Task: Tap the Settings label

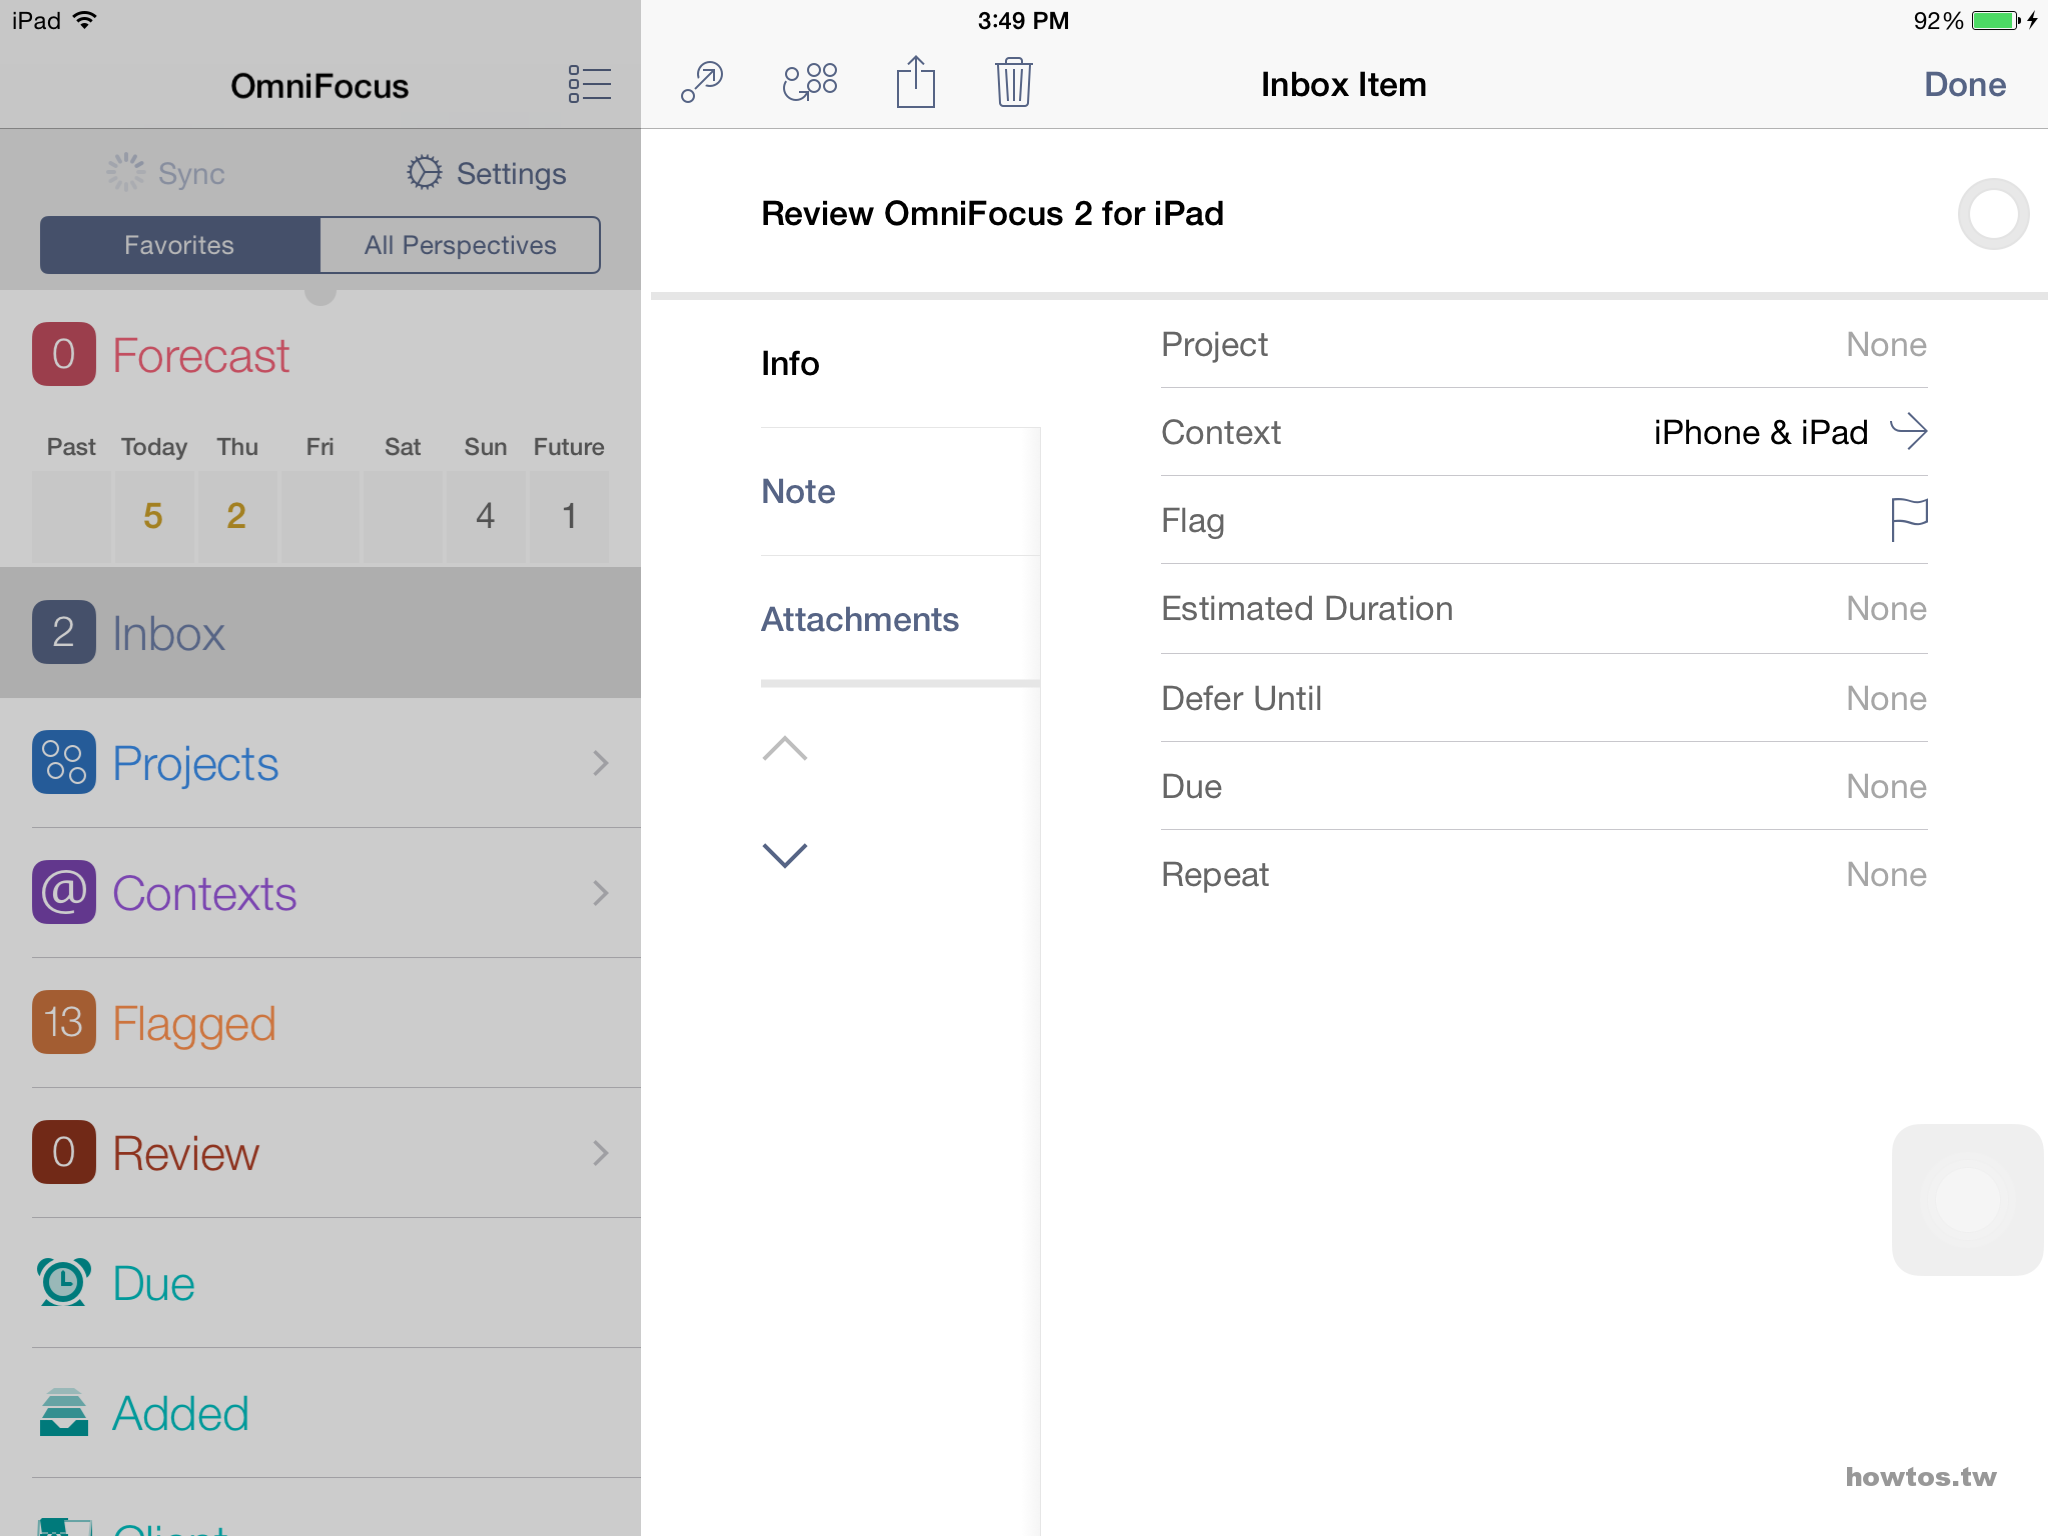Action: [511, 174]
